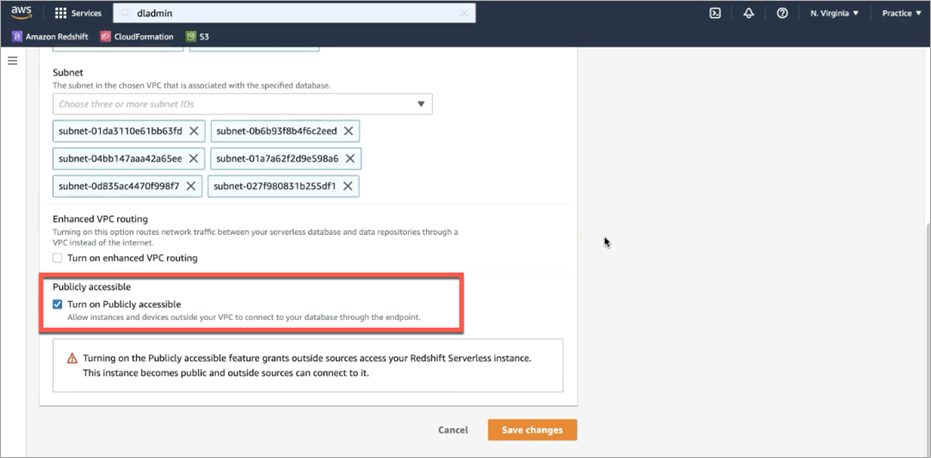The image size is (931, 458).
Task: Open the Amazon Redshift bookmark
Action: (50, 37)
